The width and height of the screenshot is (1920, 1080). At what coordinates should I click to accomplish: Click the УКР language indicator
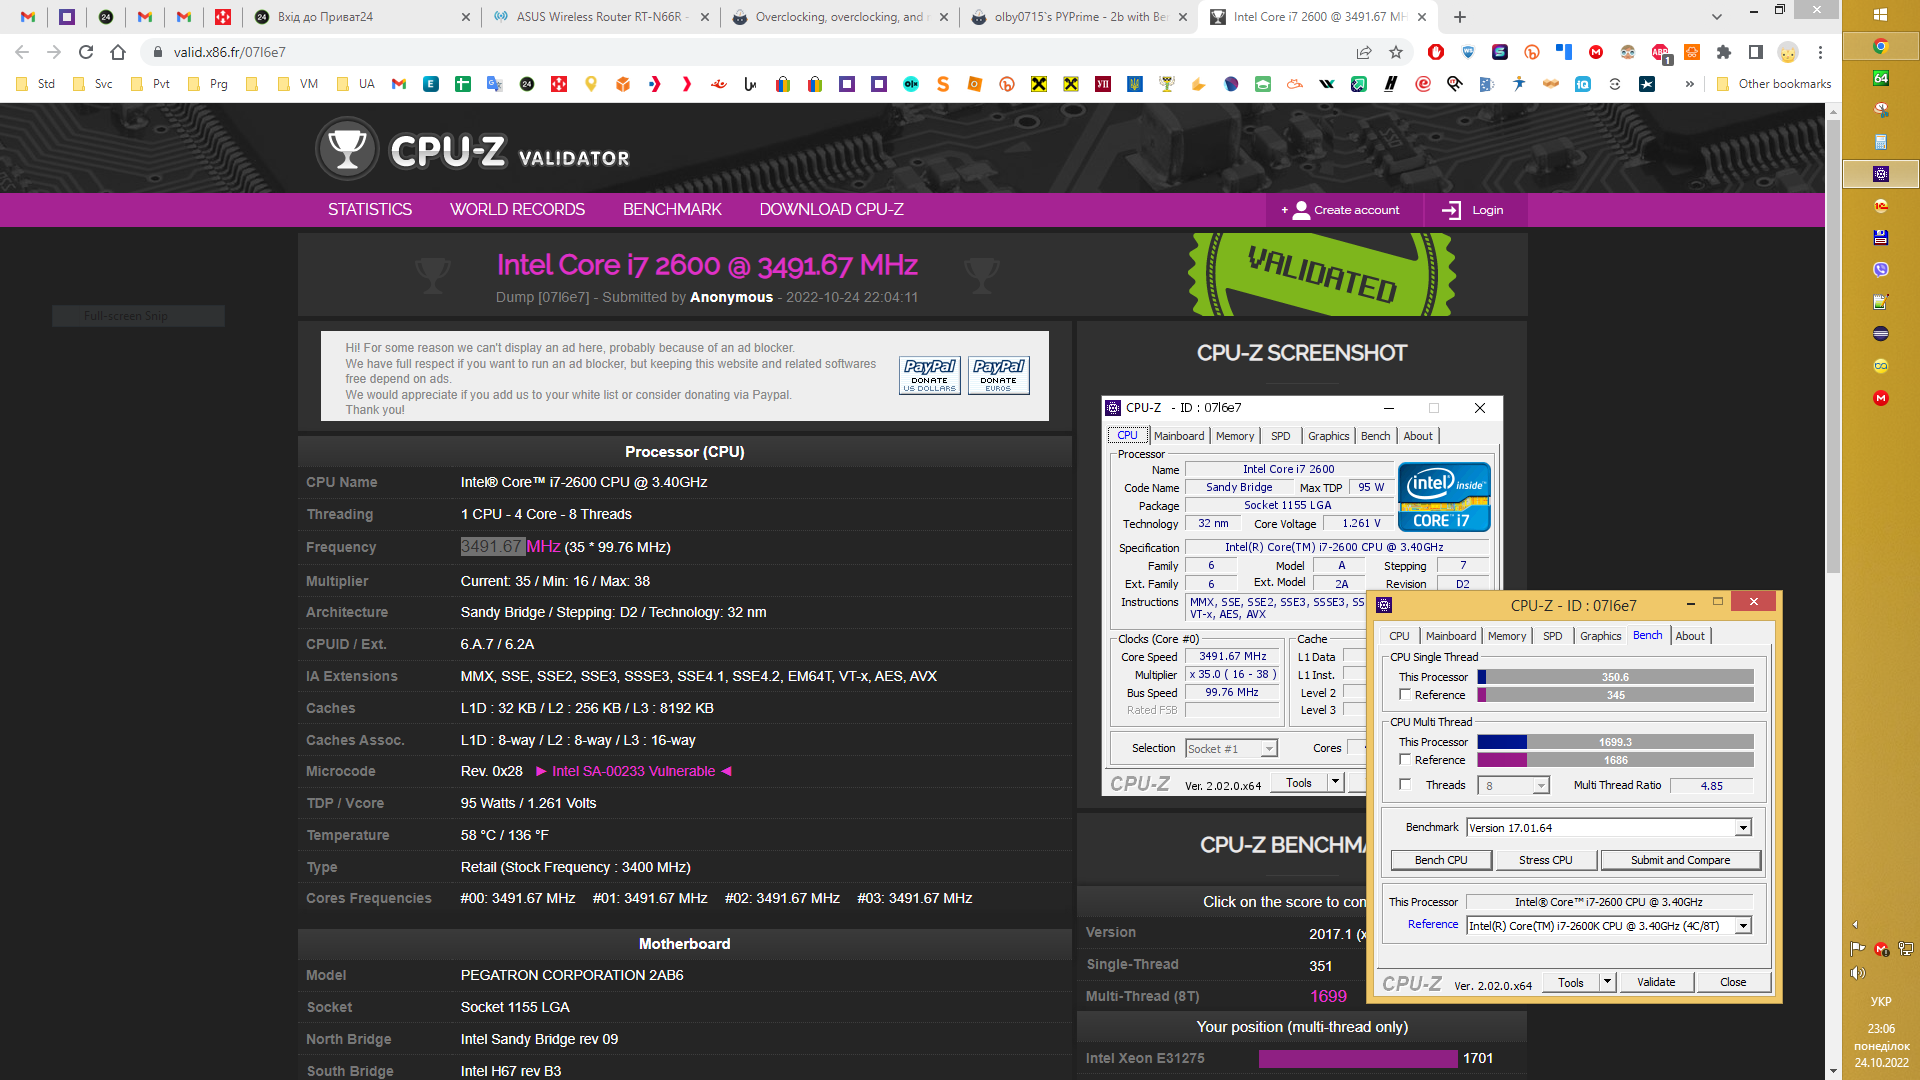click(x=1881, y=1001)
